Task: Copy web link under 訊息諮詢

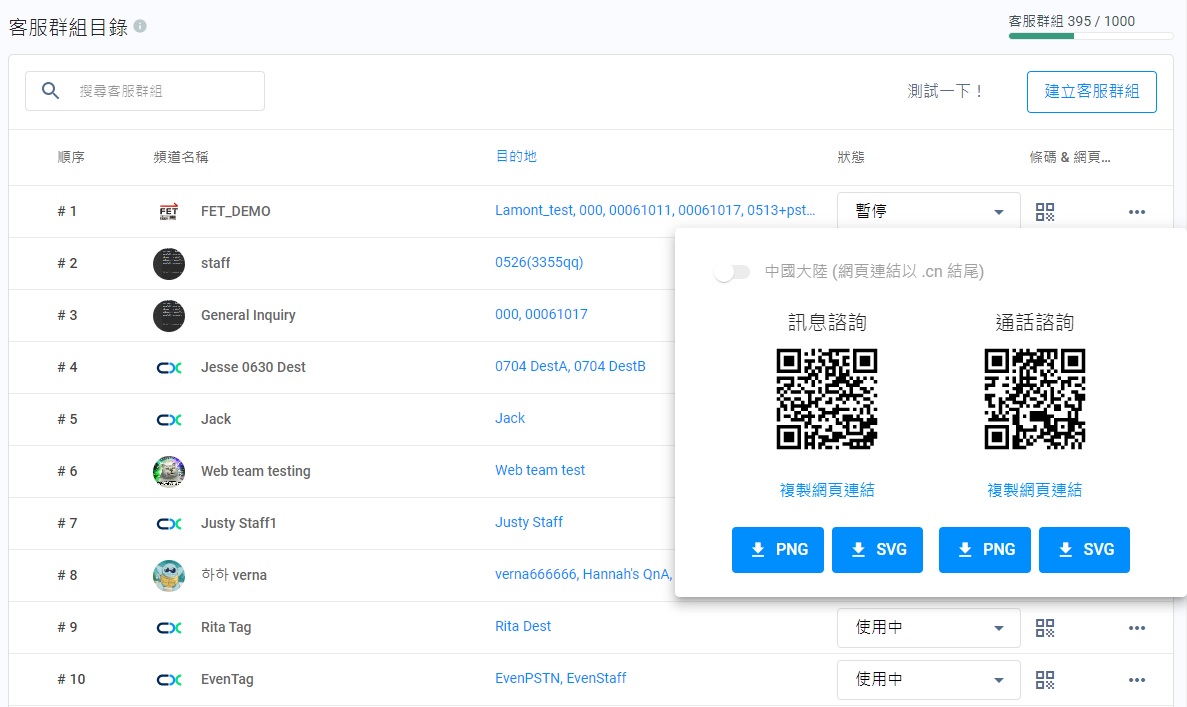Action: coord(827,490)
